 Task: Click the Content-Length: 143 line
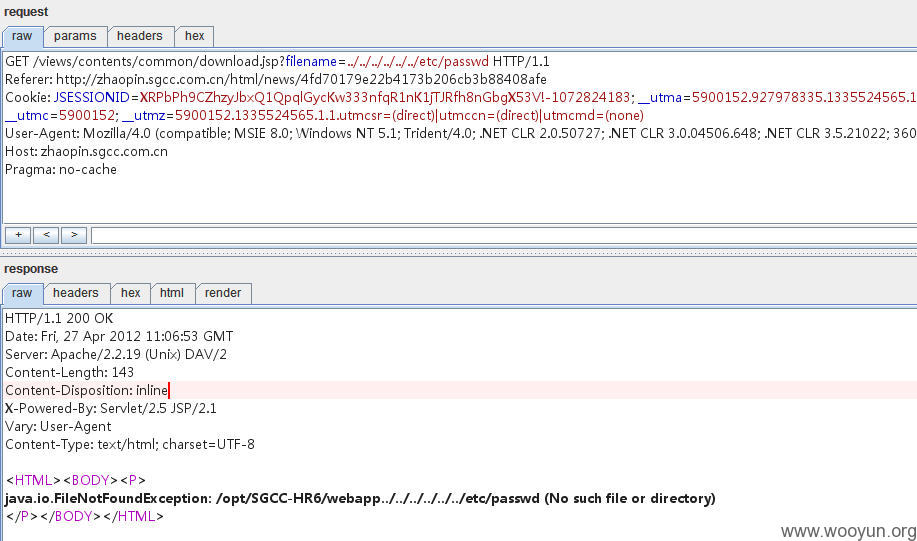click(70, 373)
